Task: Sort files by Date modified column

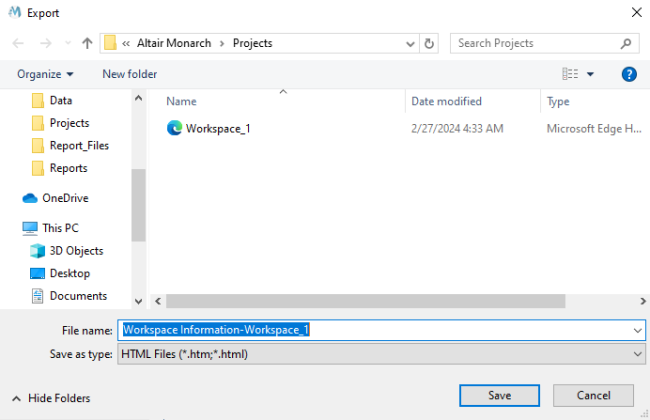Action: (x=446, y=102)
